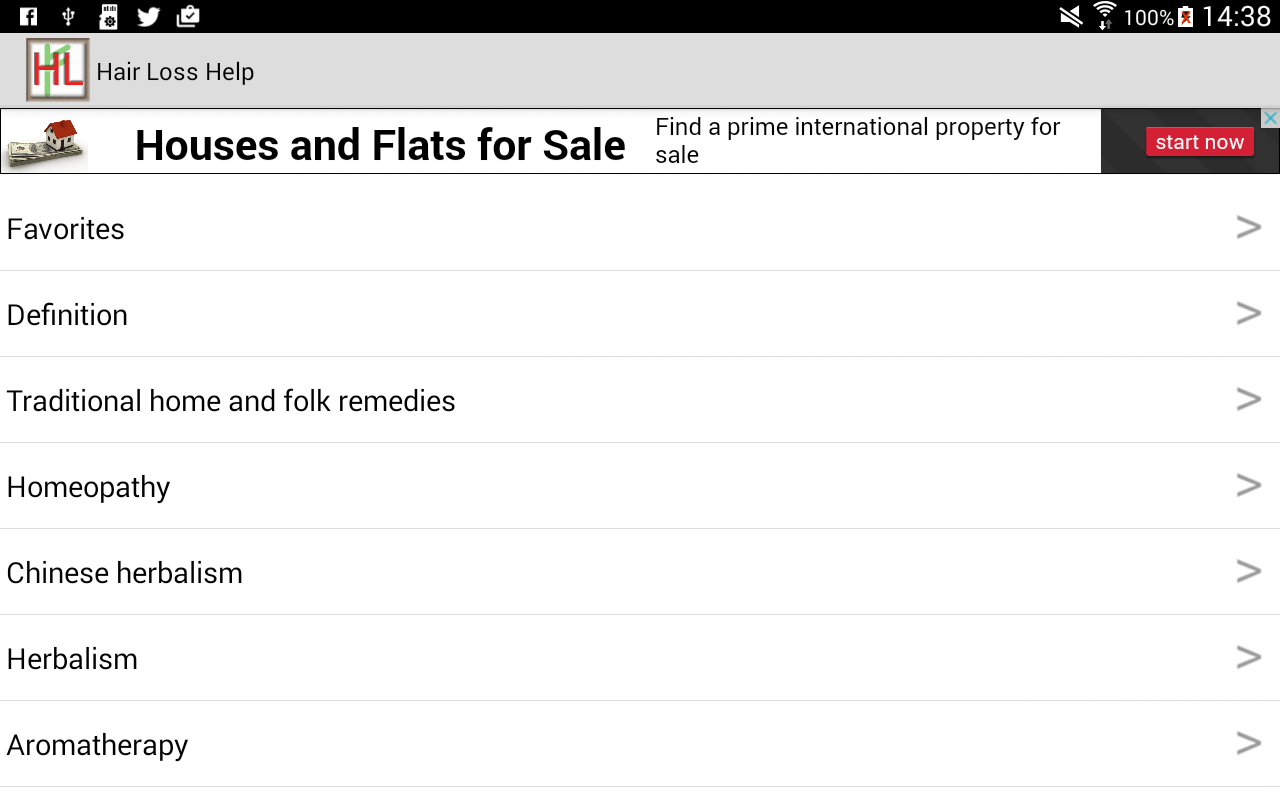
Task: Tap the chevron arrow on Chinese herbalism row
Action: tap(1248, 572)
